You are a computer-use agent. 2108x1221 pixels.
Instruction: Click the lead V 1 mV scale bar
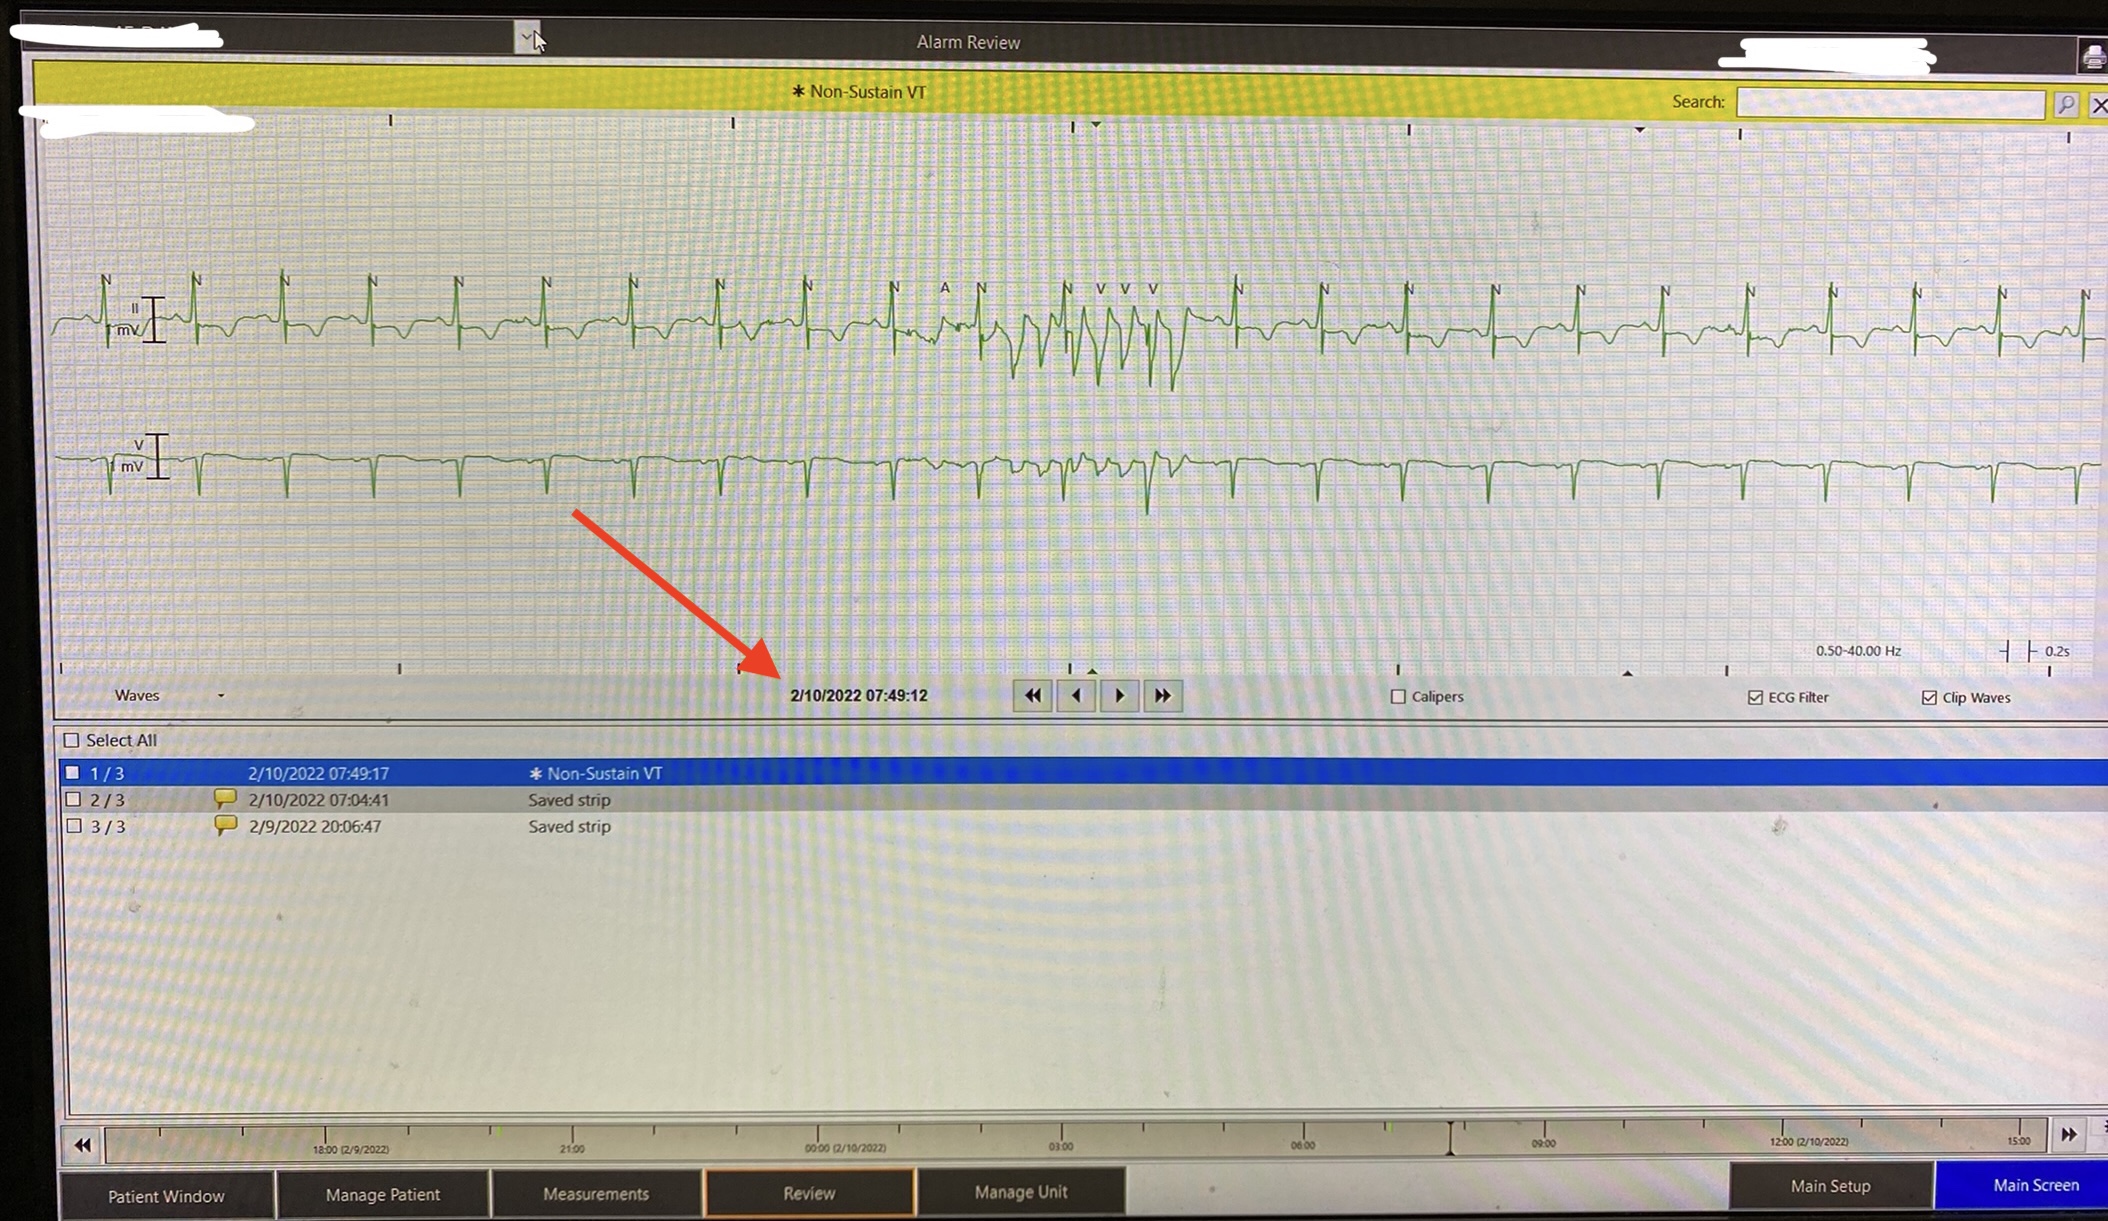tap(157, 456)
